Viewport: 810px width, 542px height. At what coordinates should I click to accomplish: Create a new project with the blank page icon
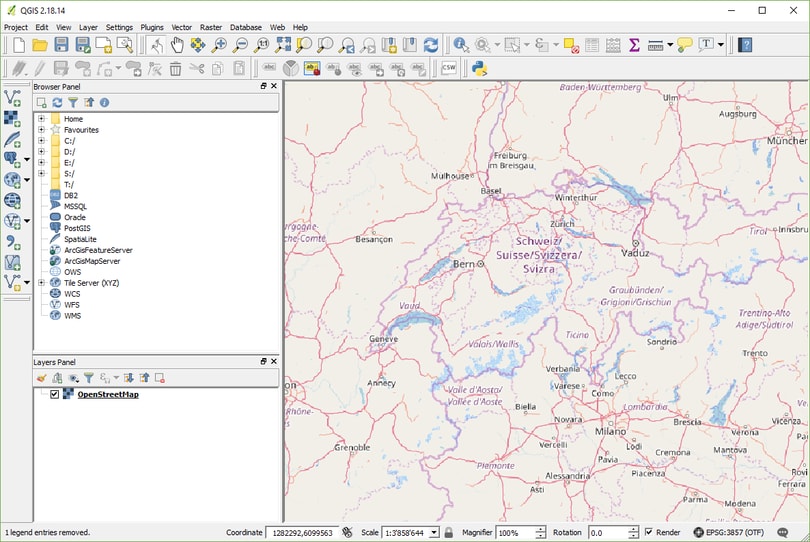19,45
